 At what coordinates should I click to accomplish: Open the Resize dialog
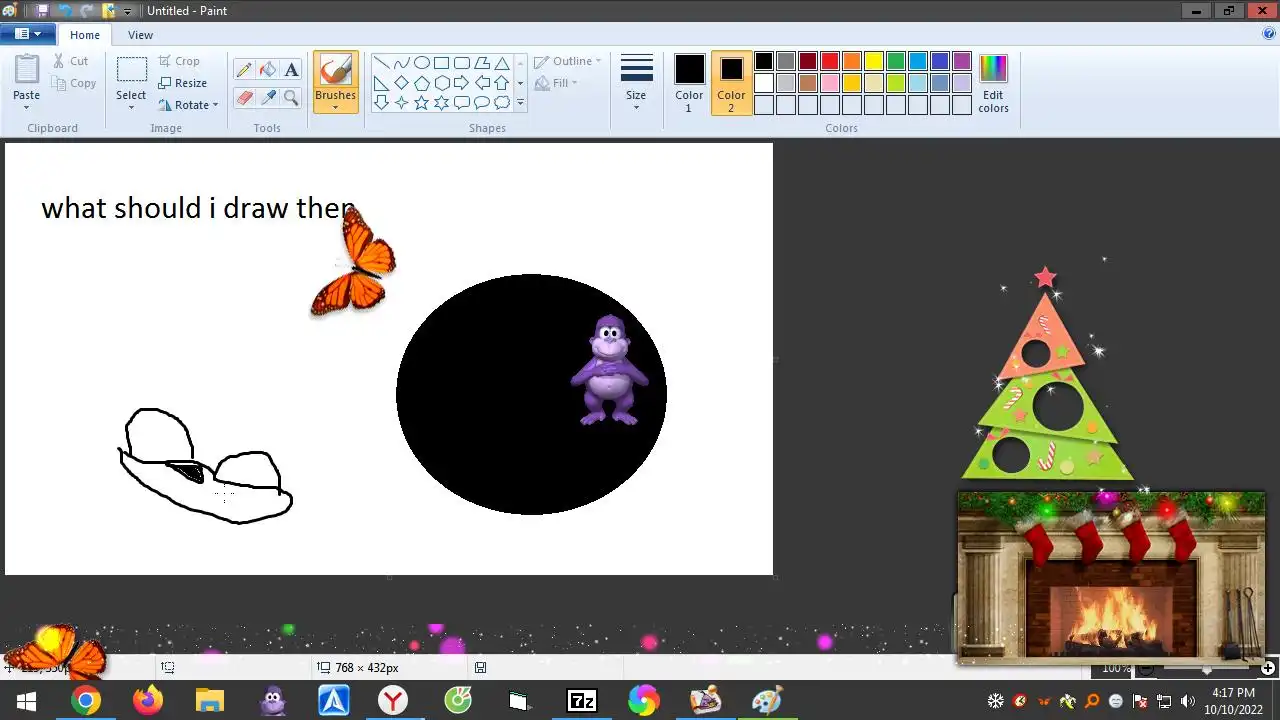(182, 83)
